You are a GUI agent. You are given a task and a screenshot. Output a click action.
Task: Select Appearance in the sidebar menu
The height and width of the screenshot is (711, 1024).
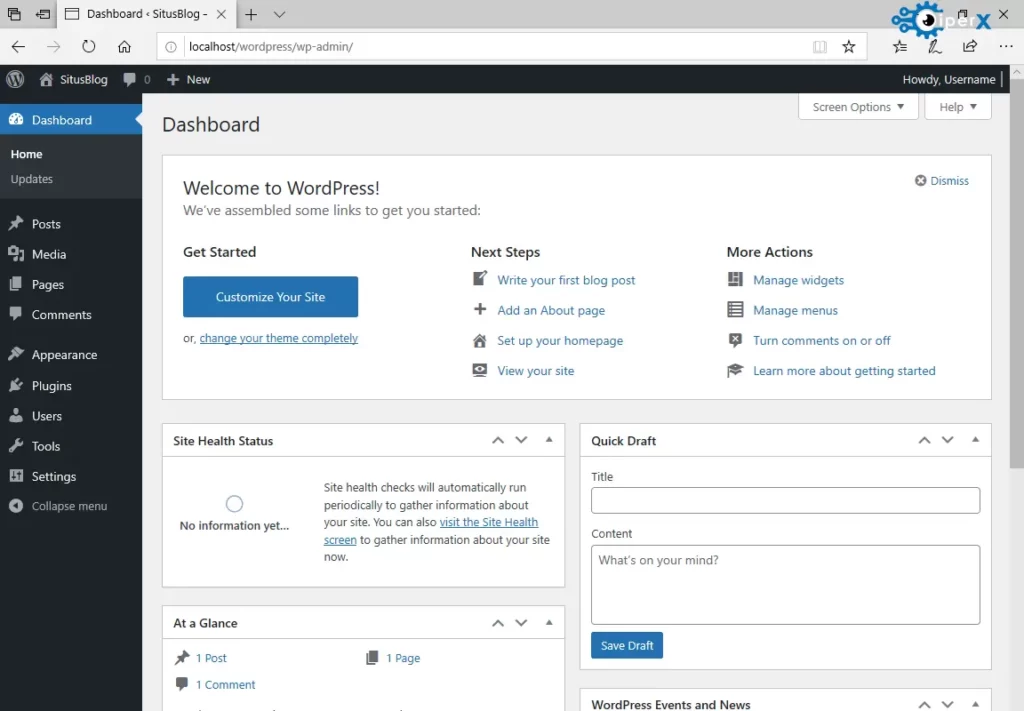(x=64, y=355)
